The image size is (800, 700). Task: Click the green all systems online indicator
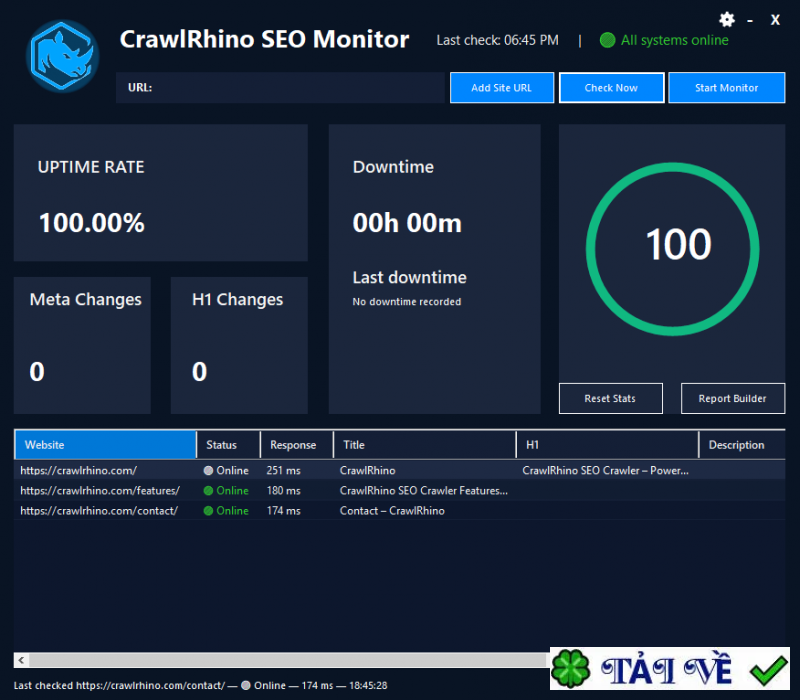click(x=607, y=41)
